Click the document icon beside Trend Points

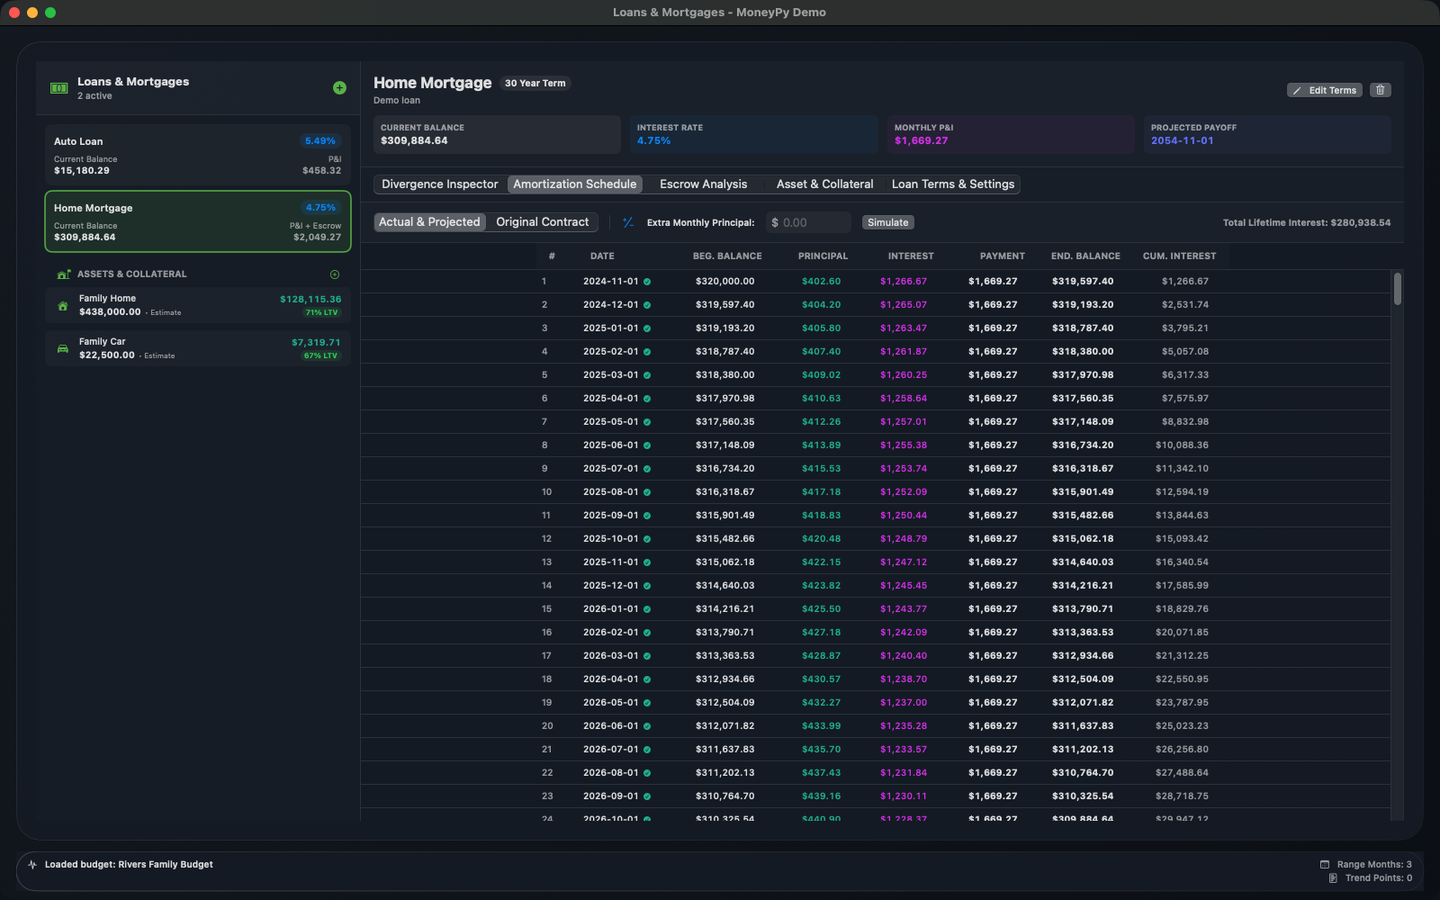[1333, 878]
